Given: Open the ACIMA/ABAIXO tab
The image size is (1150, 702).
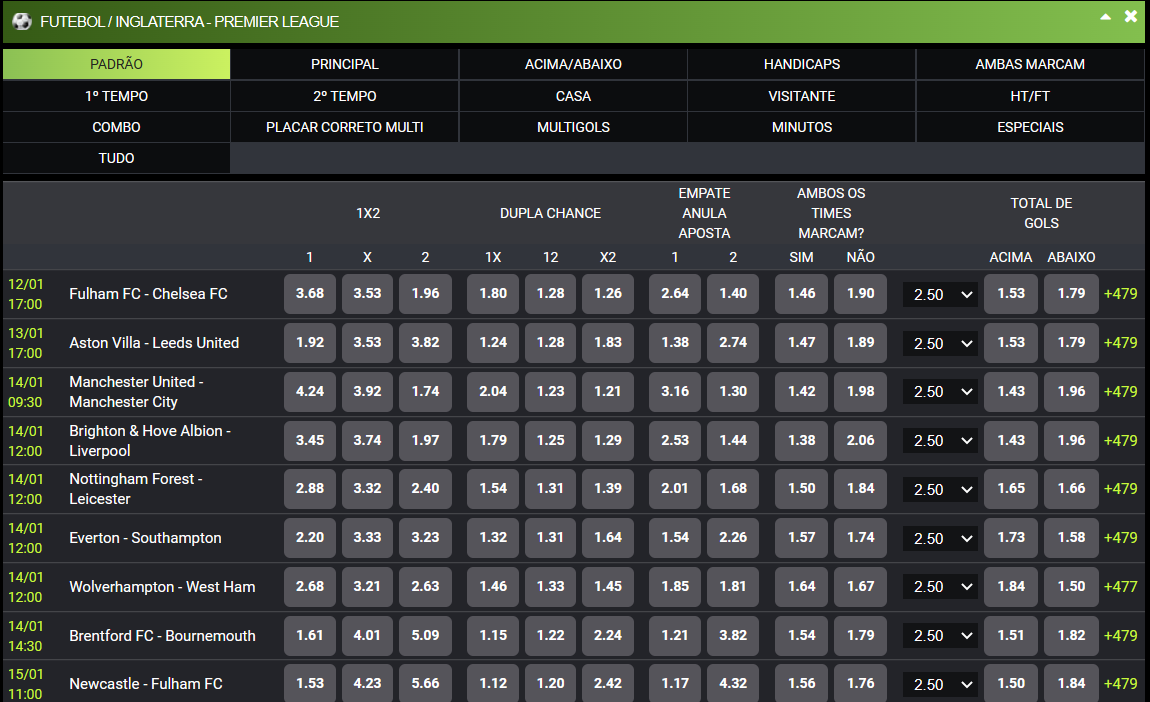Looking at the screenshot, I should [574, 65].
